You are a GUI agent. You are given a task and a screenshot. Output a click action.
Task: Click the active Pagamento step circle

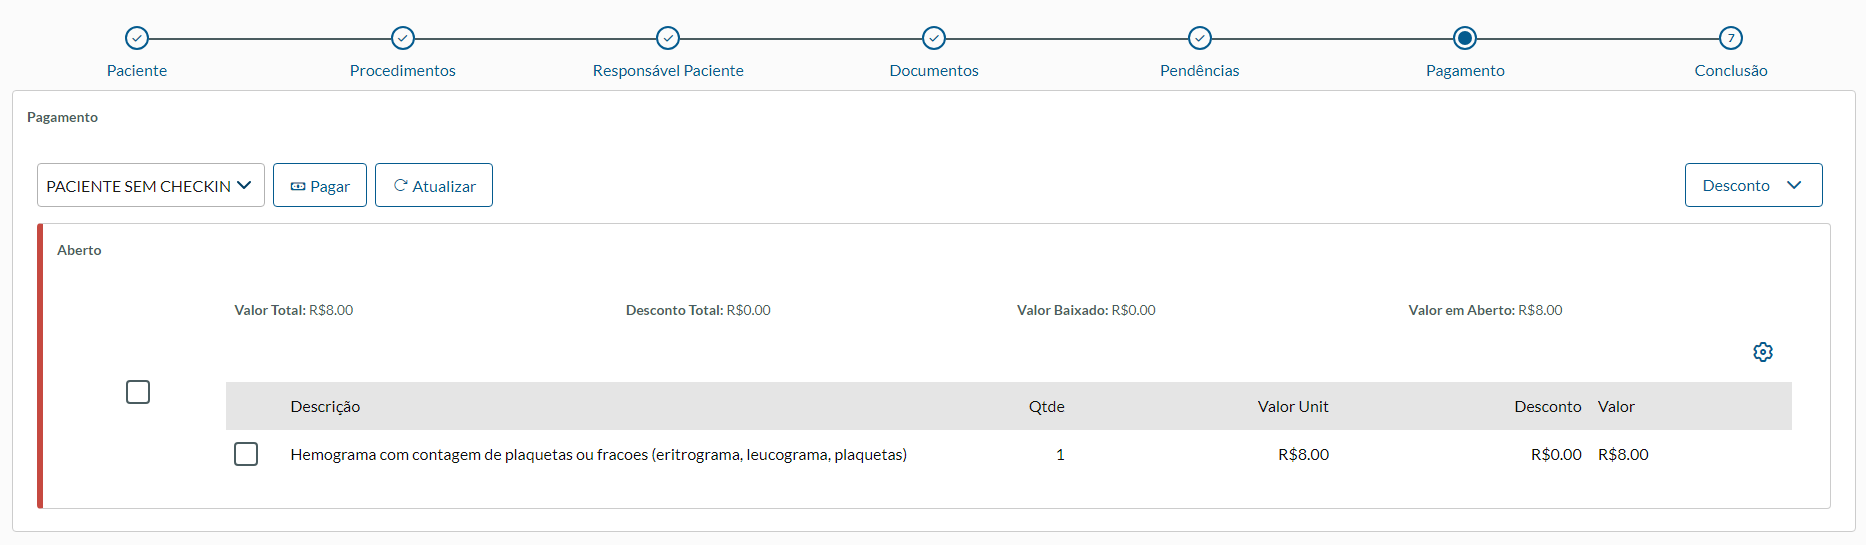click(x=1465, y=38)
